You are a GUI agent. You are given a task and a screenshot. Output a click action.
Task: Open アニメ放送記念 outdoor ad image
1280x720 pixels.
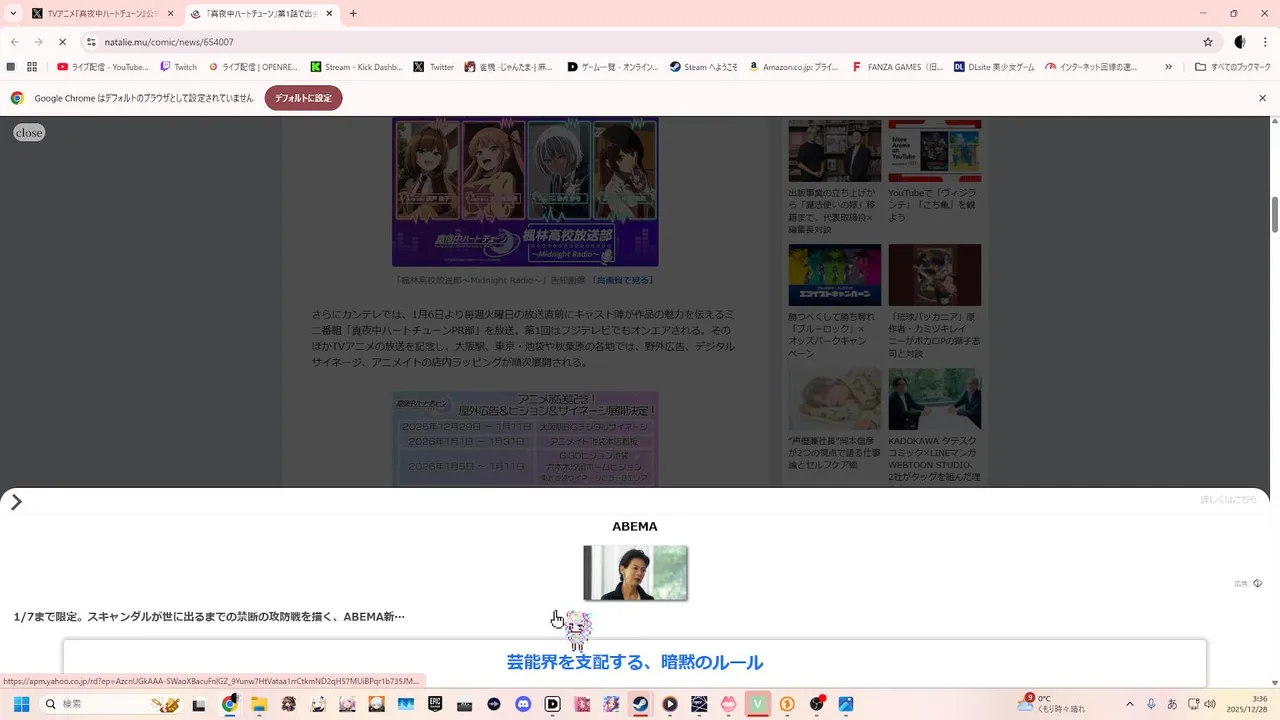[525, 438]
